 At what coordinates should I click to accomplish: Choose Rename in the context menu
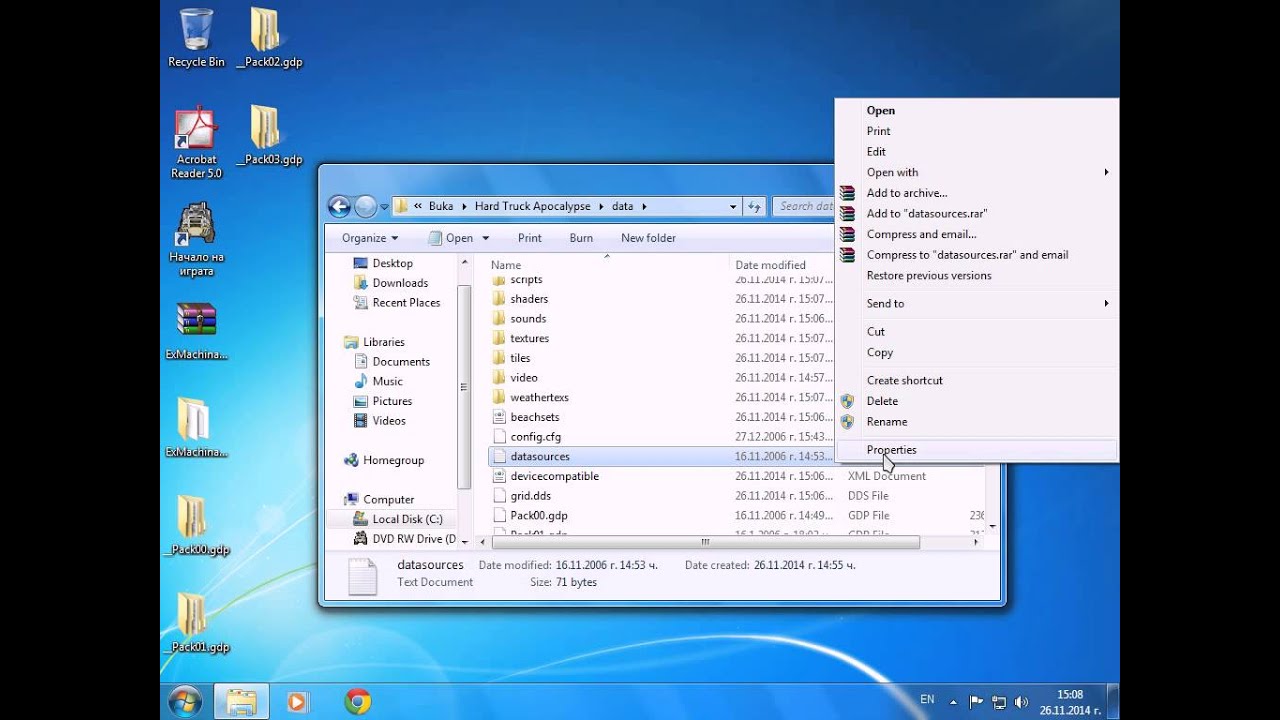977,422
